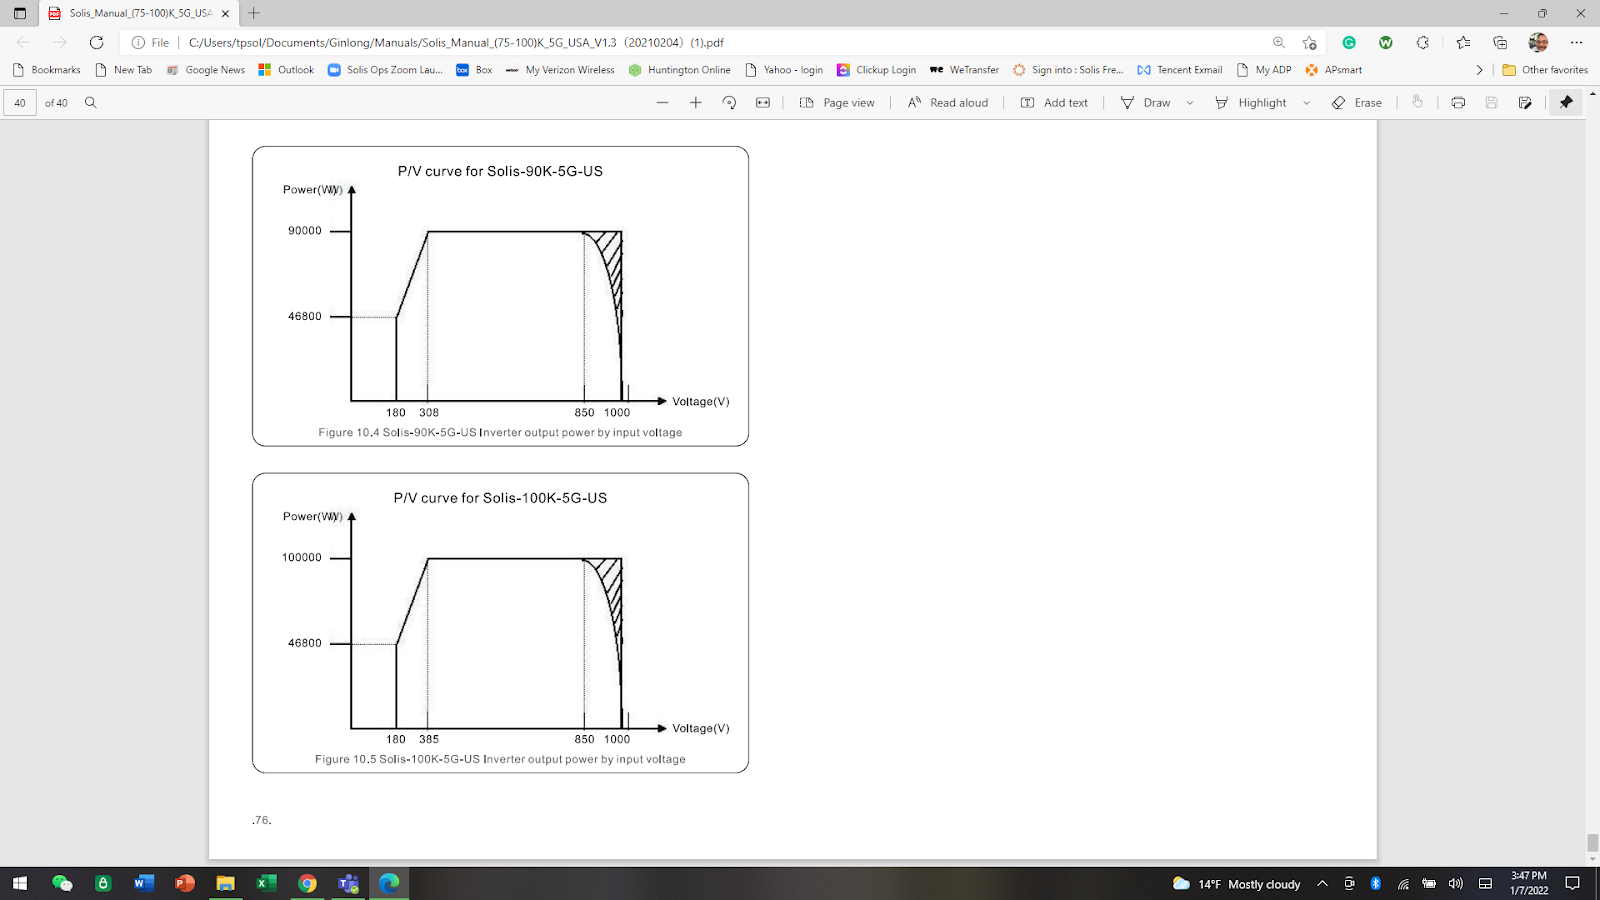Open the Windows Start menu
1600x900 pixels.
pos(19,883)
